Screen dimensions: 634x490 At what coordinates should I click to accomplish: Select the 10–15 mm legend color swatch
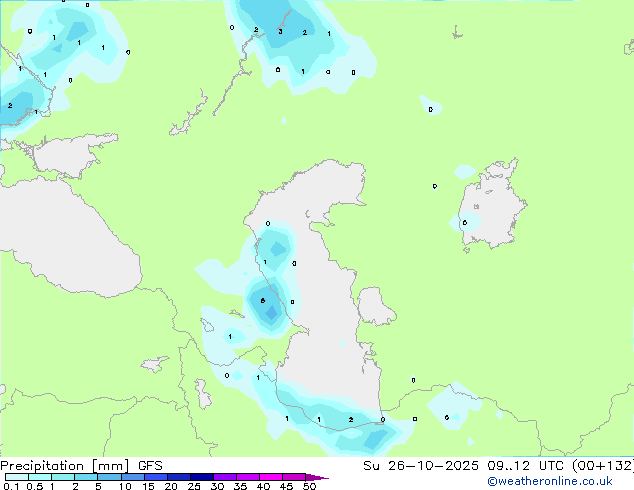coord(133,477)
